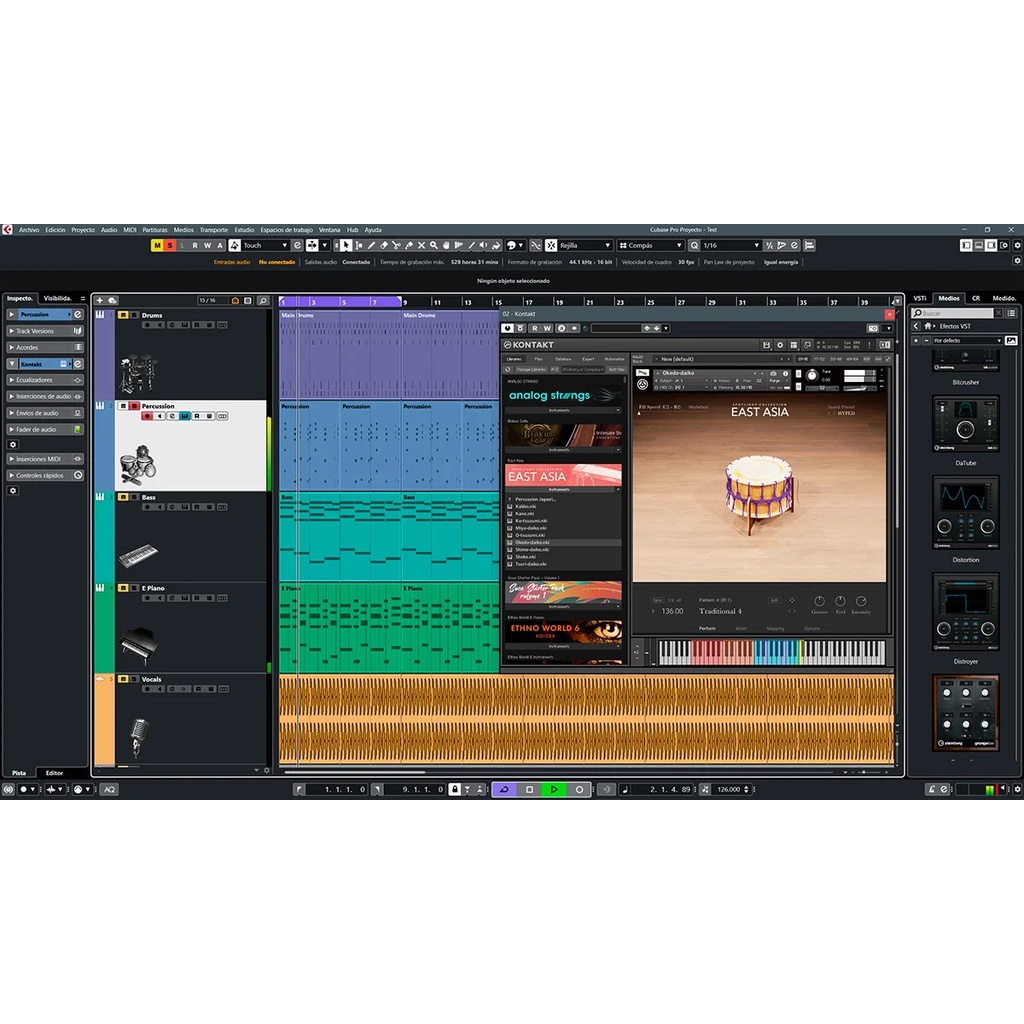This screenshot has width=1024, height=1024.
Task: Open the Archivo menu
Action: [29, 230]
